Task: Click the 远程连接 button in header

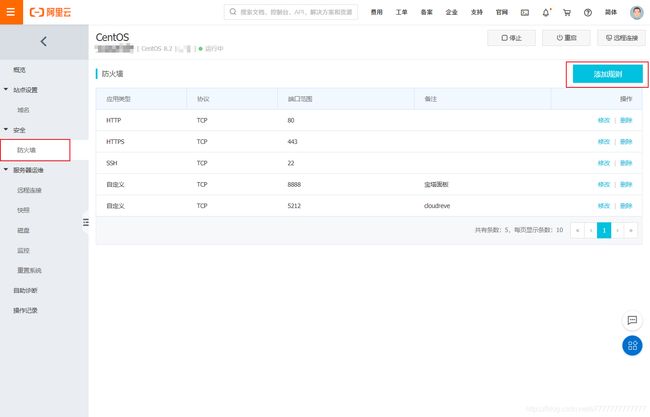Action: pyautogui.click(x=621, y=38)
